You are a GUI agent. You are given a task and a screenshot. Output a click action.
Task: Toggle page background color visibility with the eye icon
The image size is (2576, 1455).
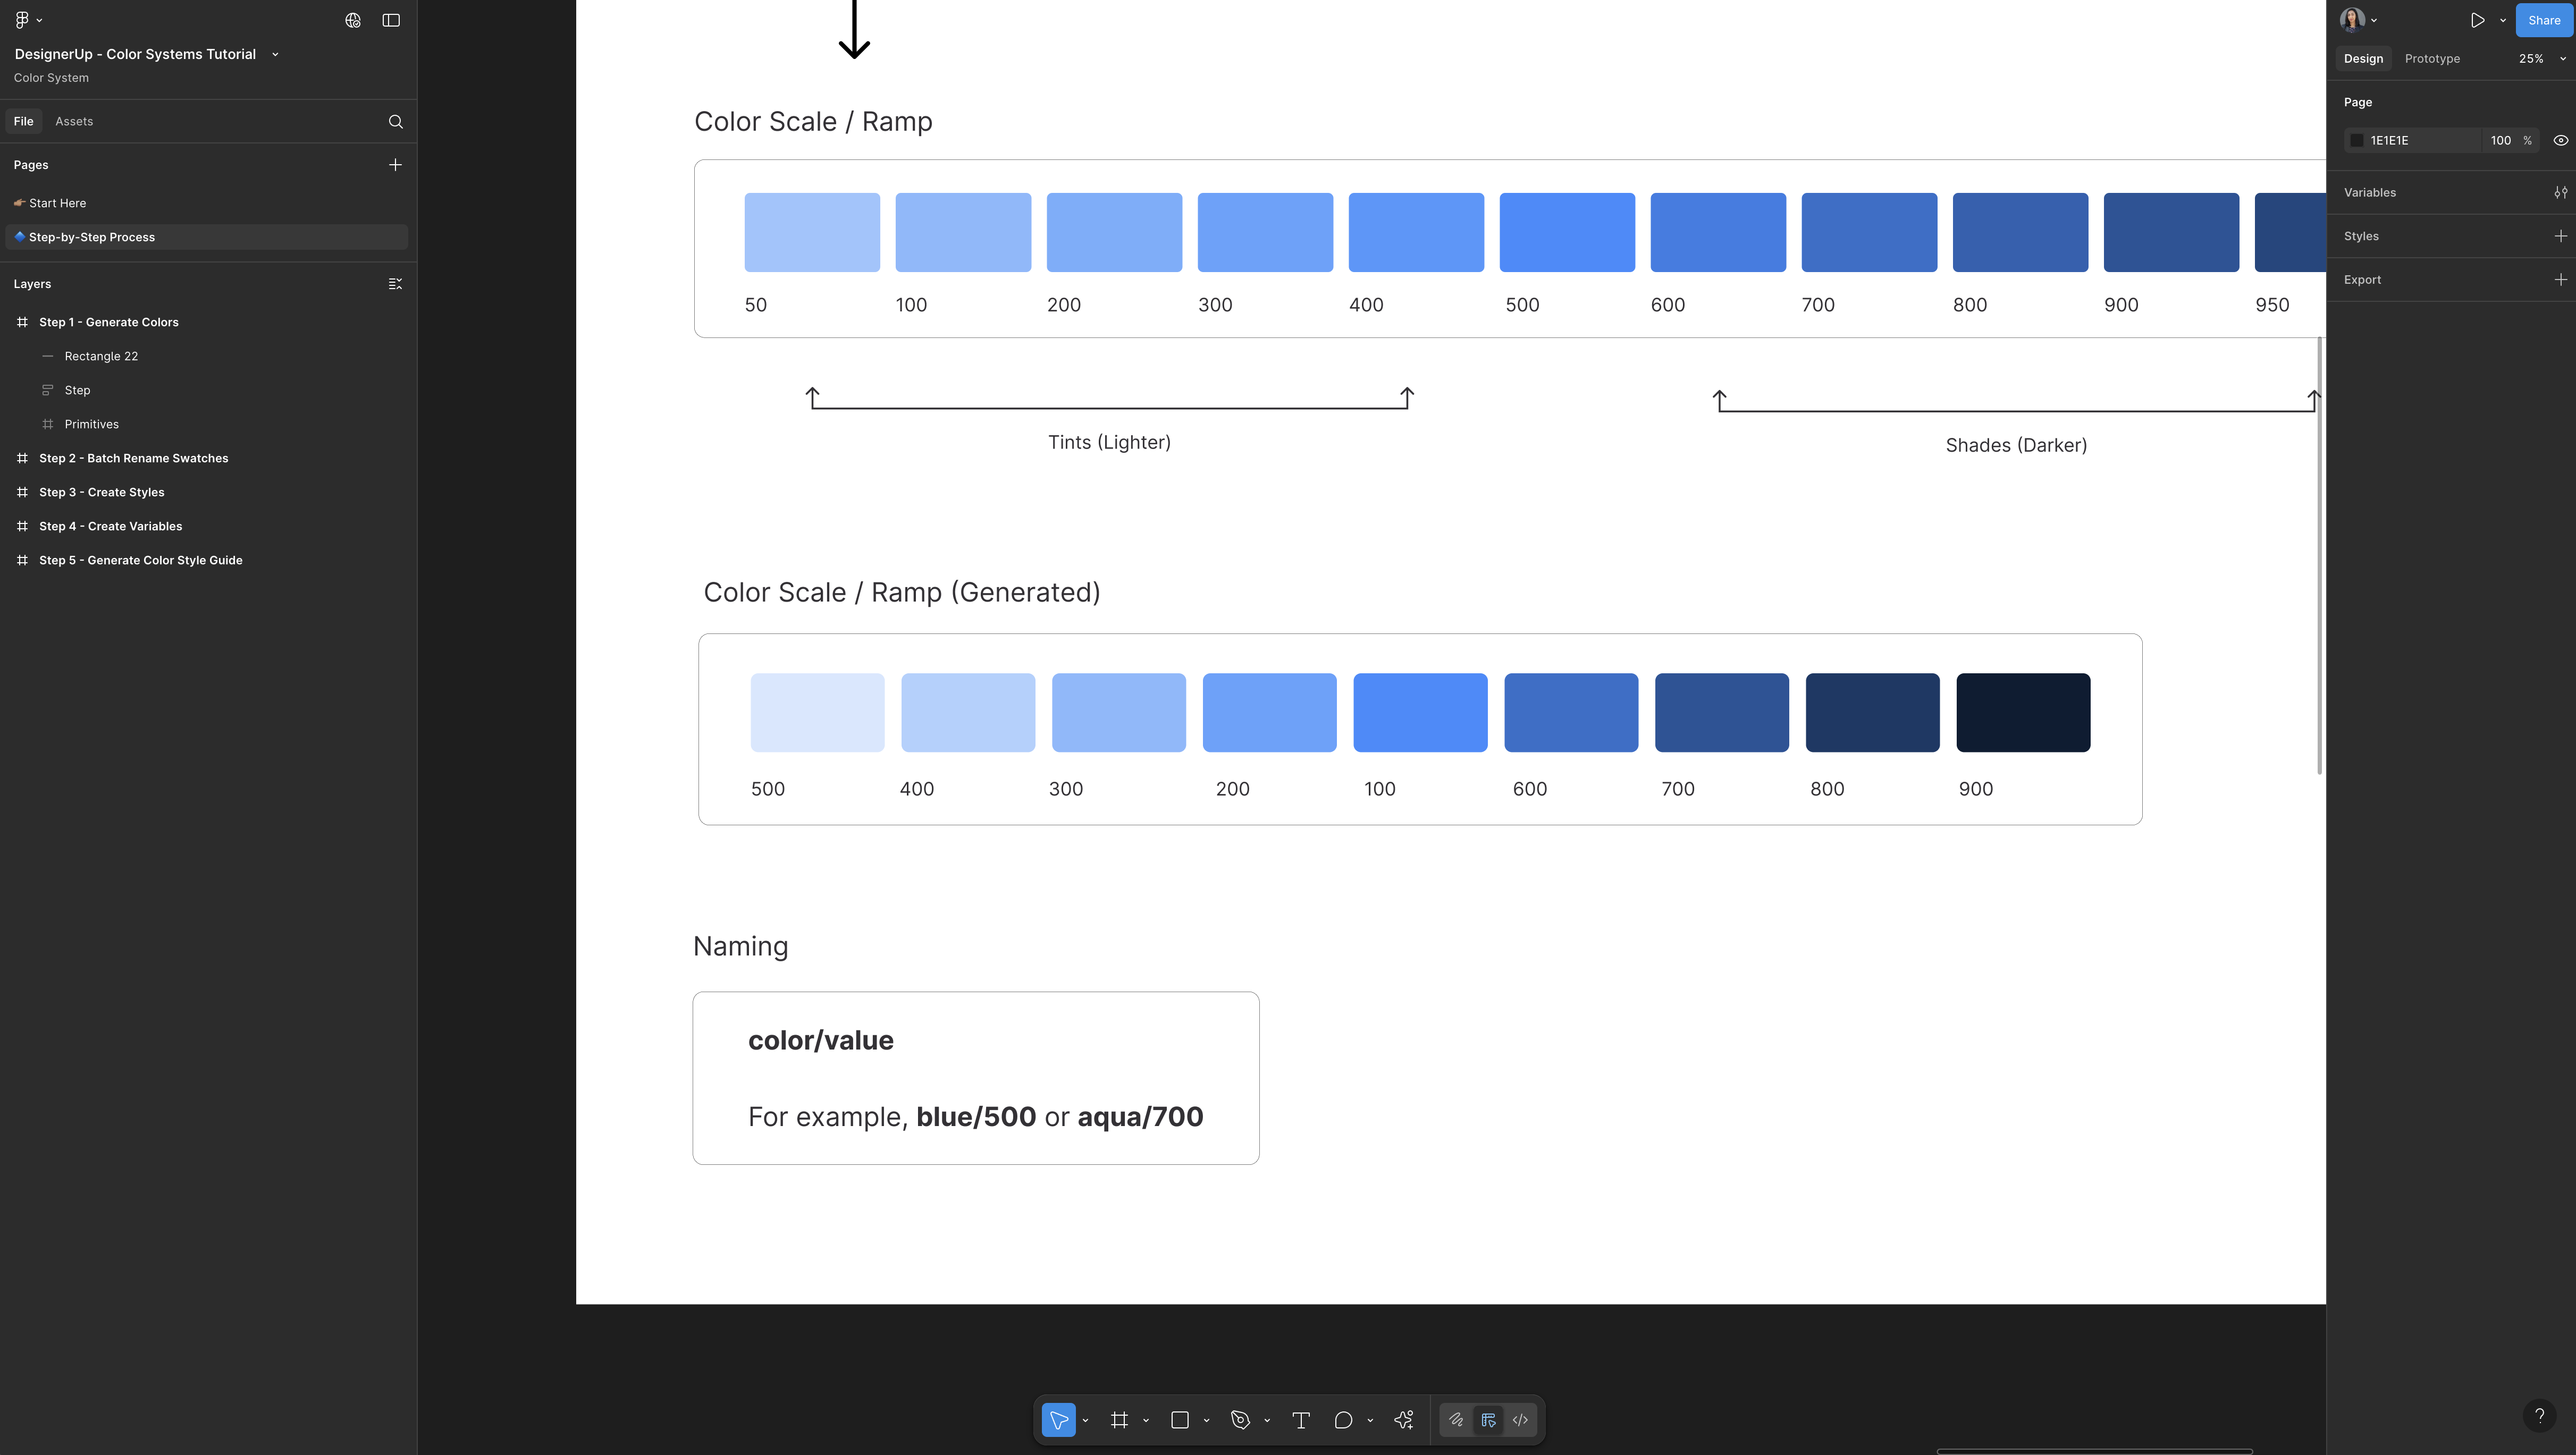click(x=2560, y=141)
